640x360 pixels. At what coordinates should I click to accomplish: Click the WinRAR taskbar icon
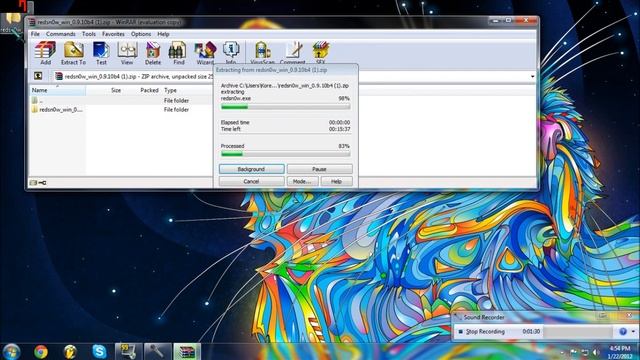[187, 351]
